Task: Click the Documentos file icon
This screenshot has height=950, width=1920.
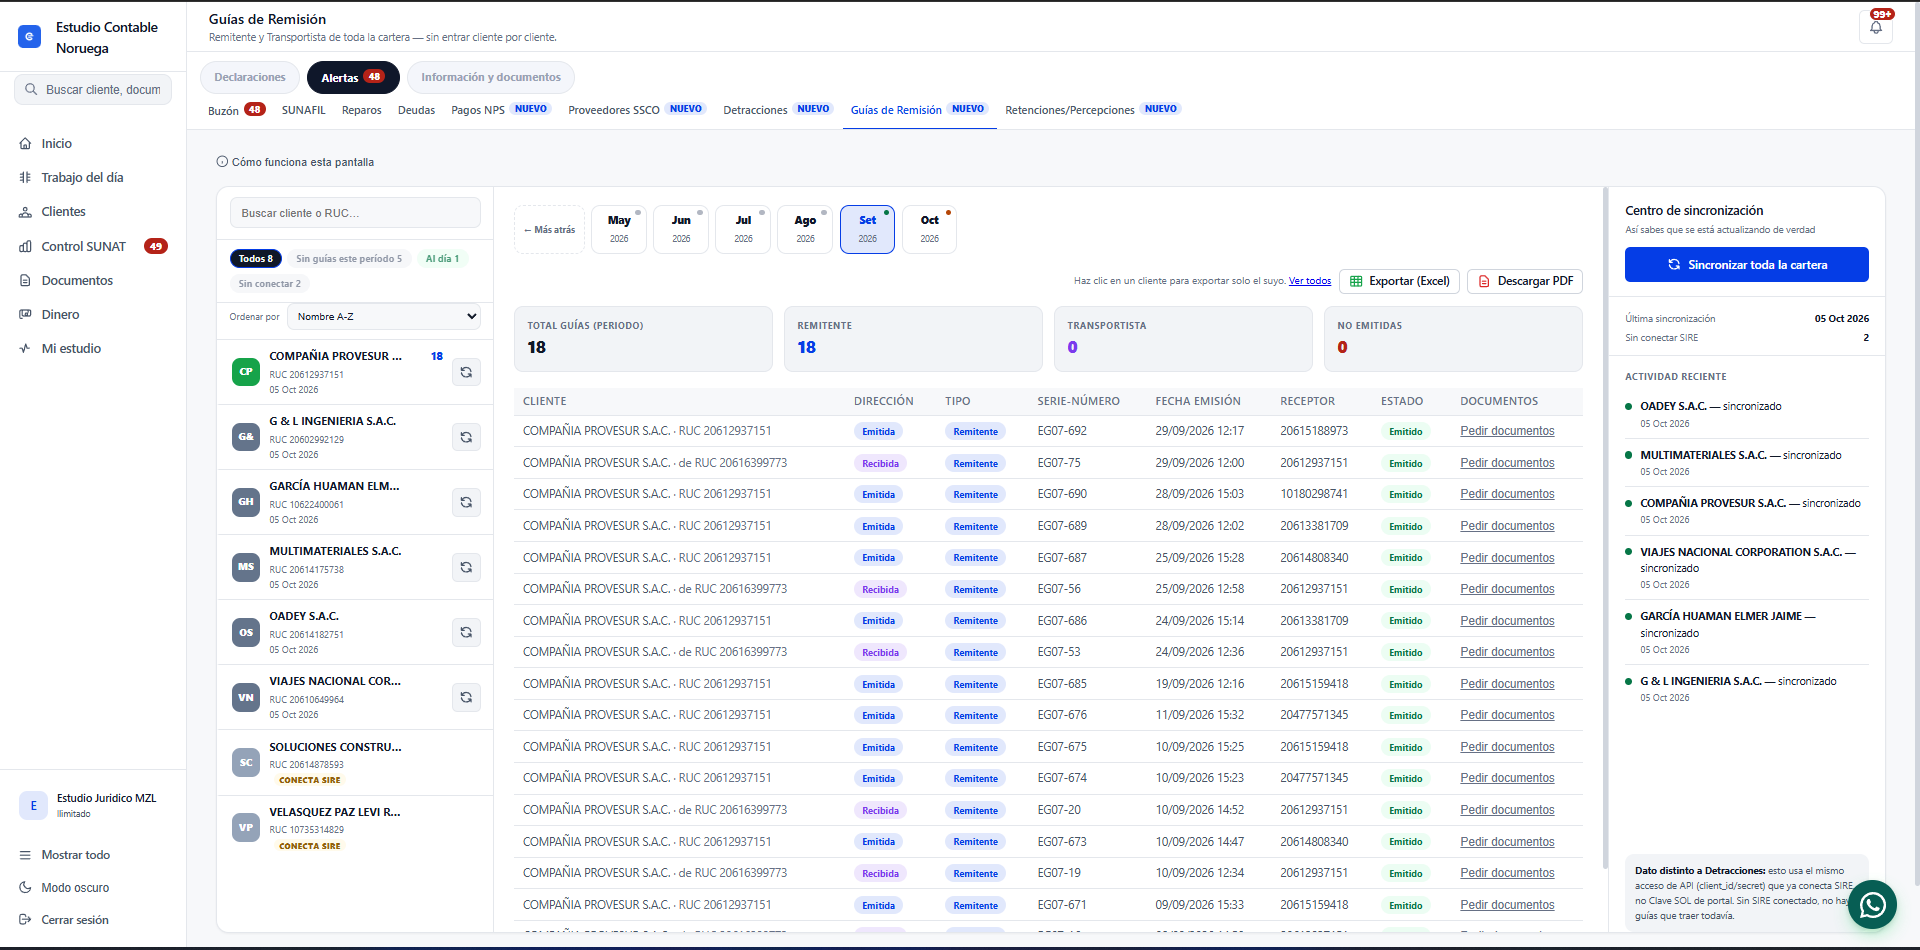Action: [25, 281]
